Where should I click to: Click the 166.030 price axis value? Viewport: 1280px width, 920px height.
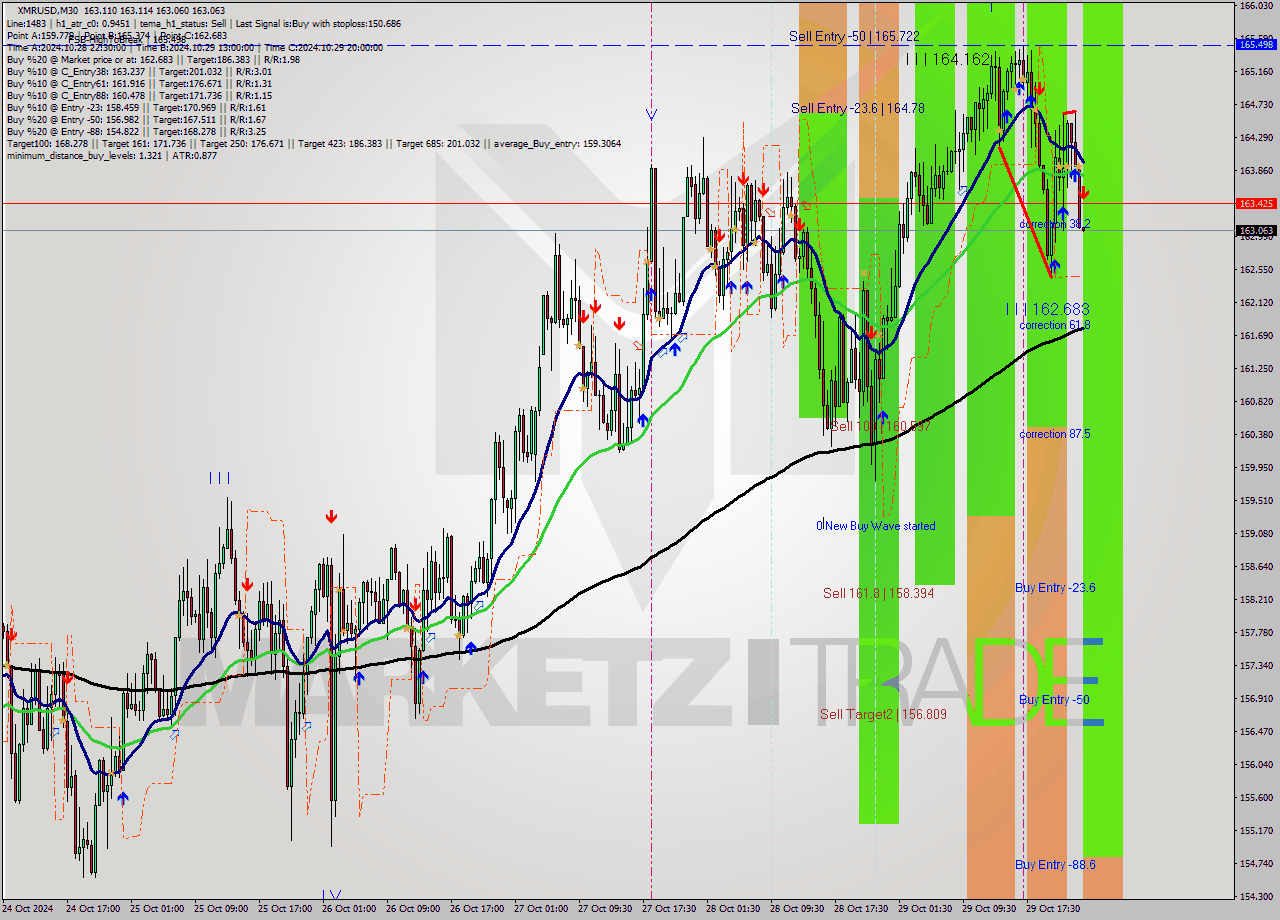point(1256,6)
